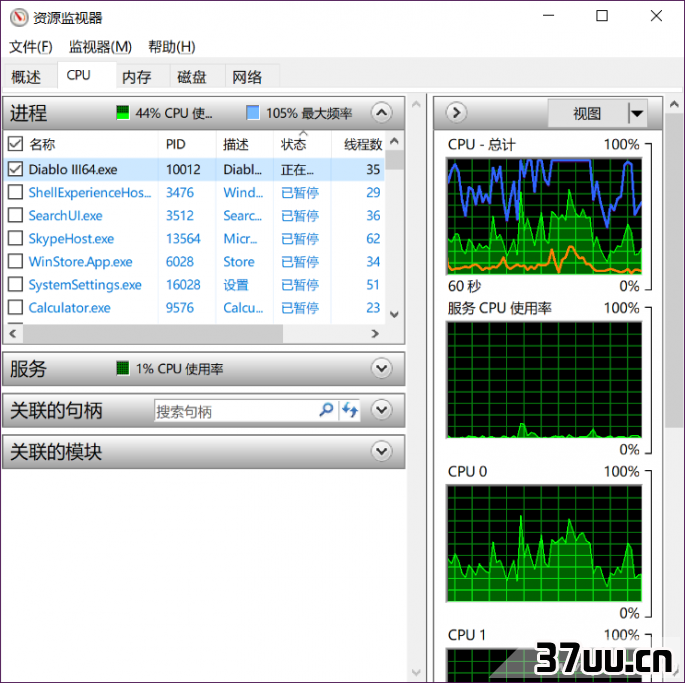685x683 pixels.
Task: Click process list scroll-down arrow
Action: [x=394, y=314]
